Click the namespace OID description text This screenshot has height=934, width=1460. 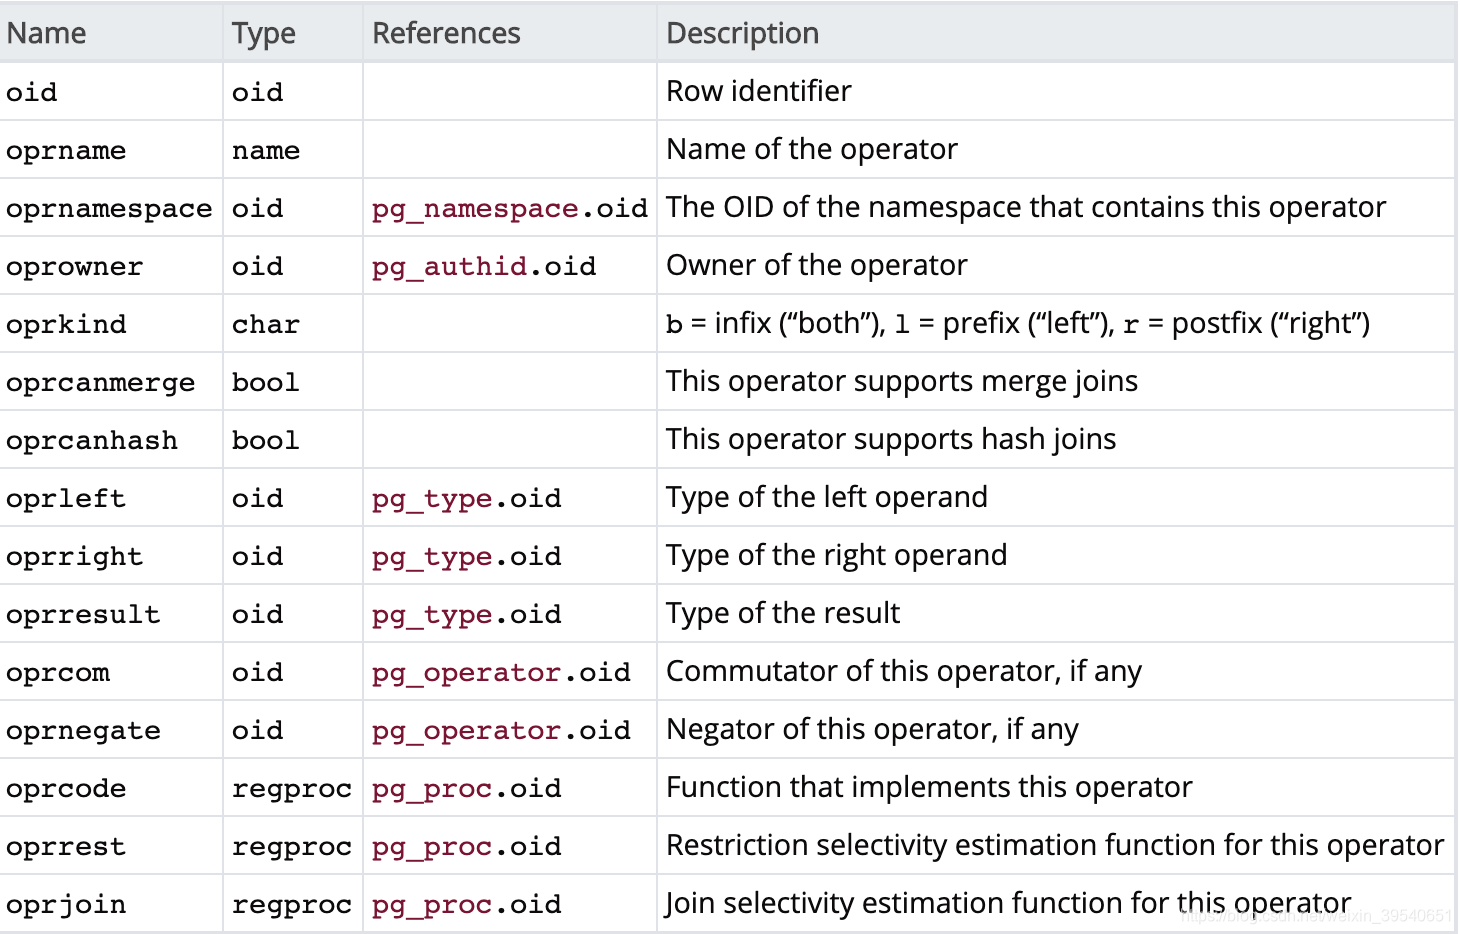click(1026, 207)
